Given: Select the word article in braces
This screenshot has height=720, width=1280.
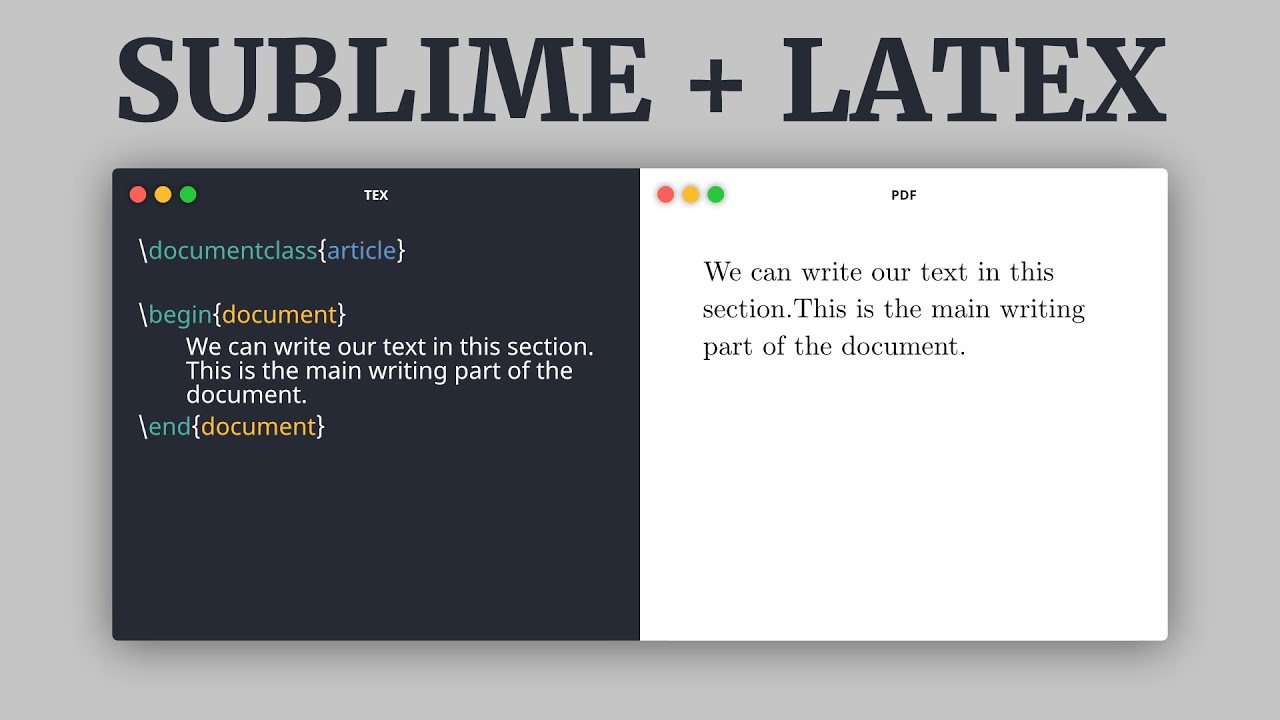Looking at the screenshot, I should [x=362, y=250].
